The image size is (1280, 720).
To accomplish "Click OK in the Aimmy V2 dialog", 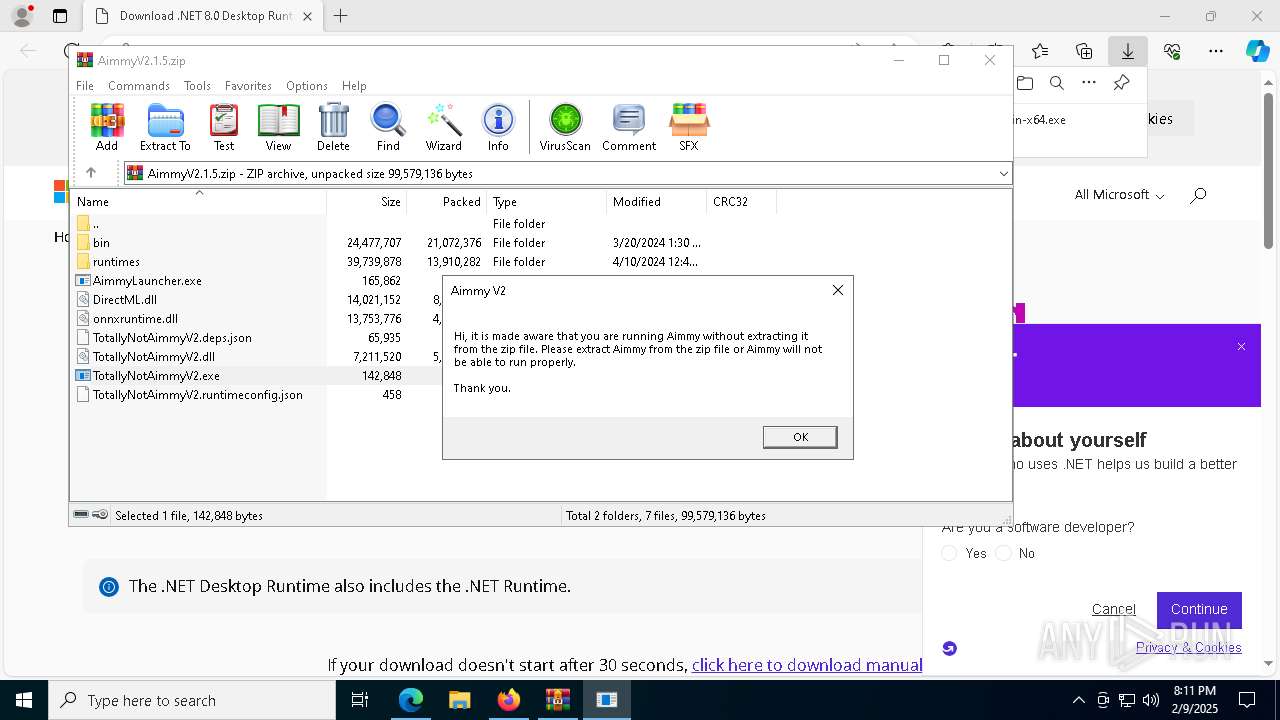I will 800,437.
